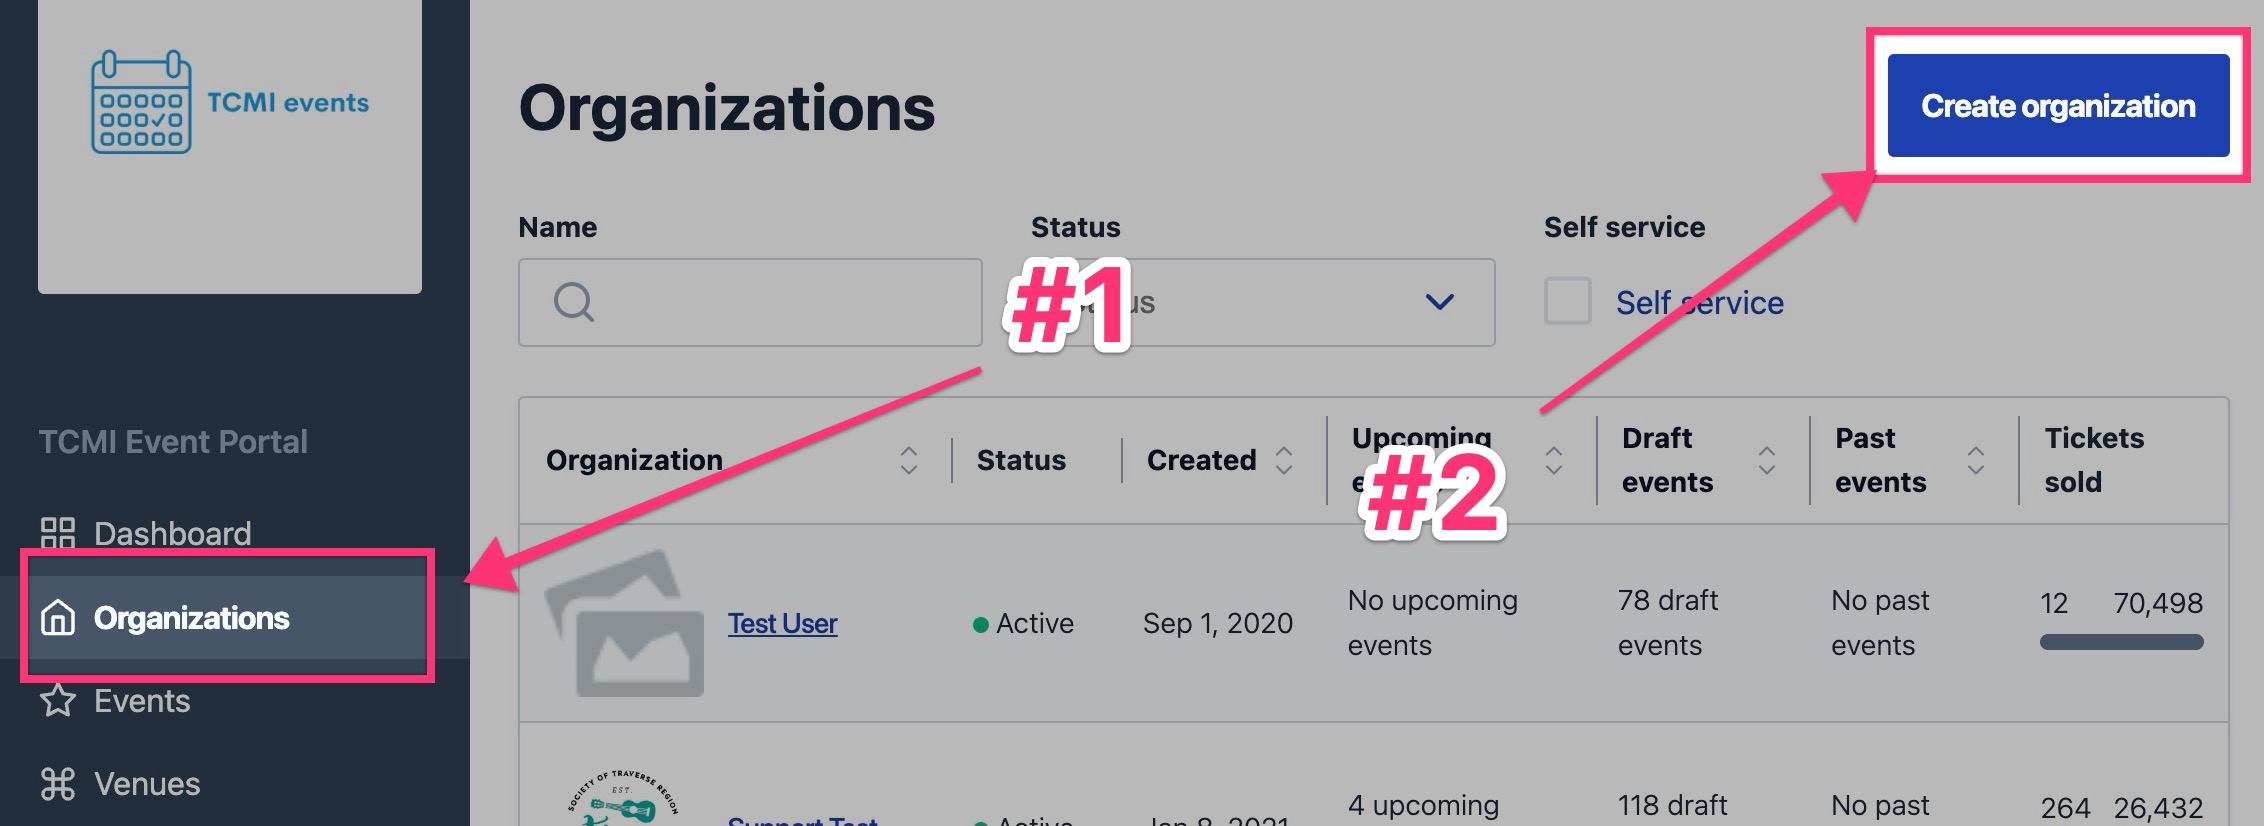Sort by Organization column arrows

[908, 460]
